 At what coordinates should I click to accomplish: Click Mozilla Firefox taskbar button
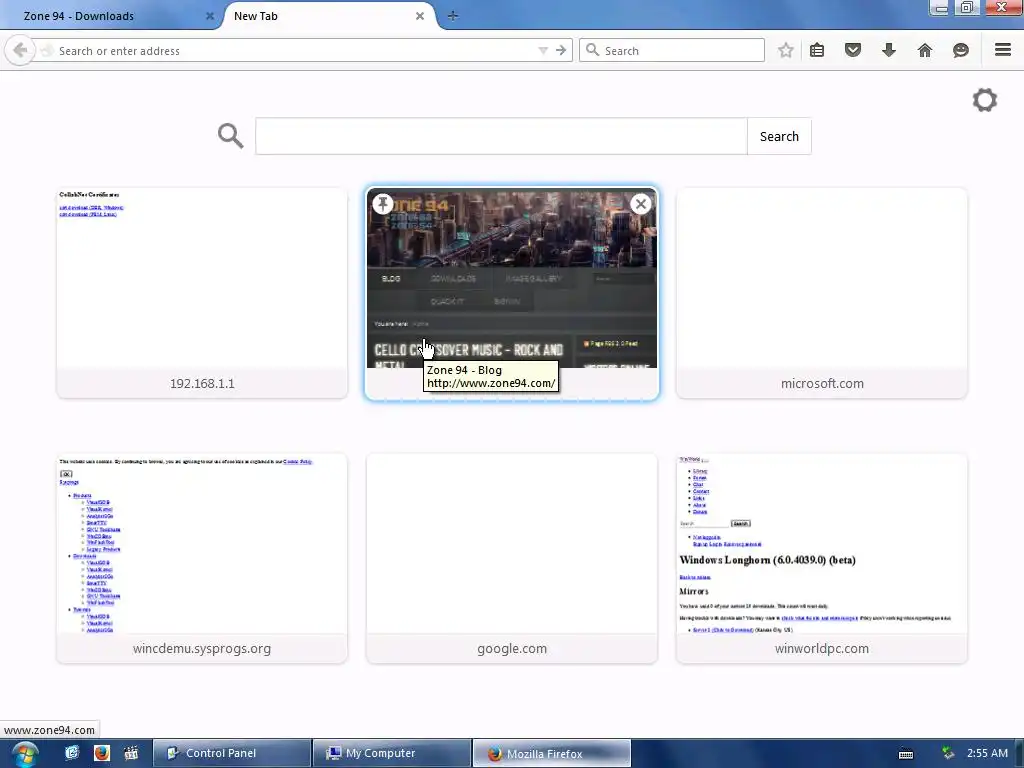552,753
